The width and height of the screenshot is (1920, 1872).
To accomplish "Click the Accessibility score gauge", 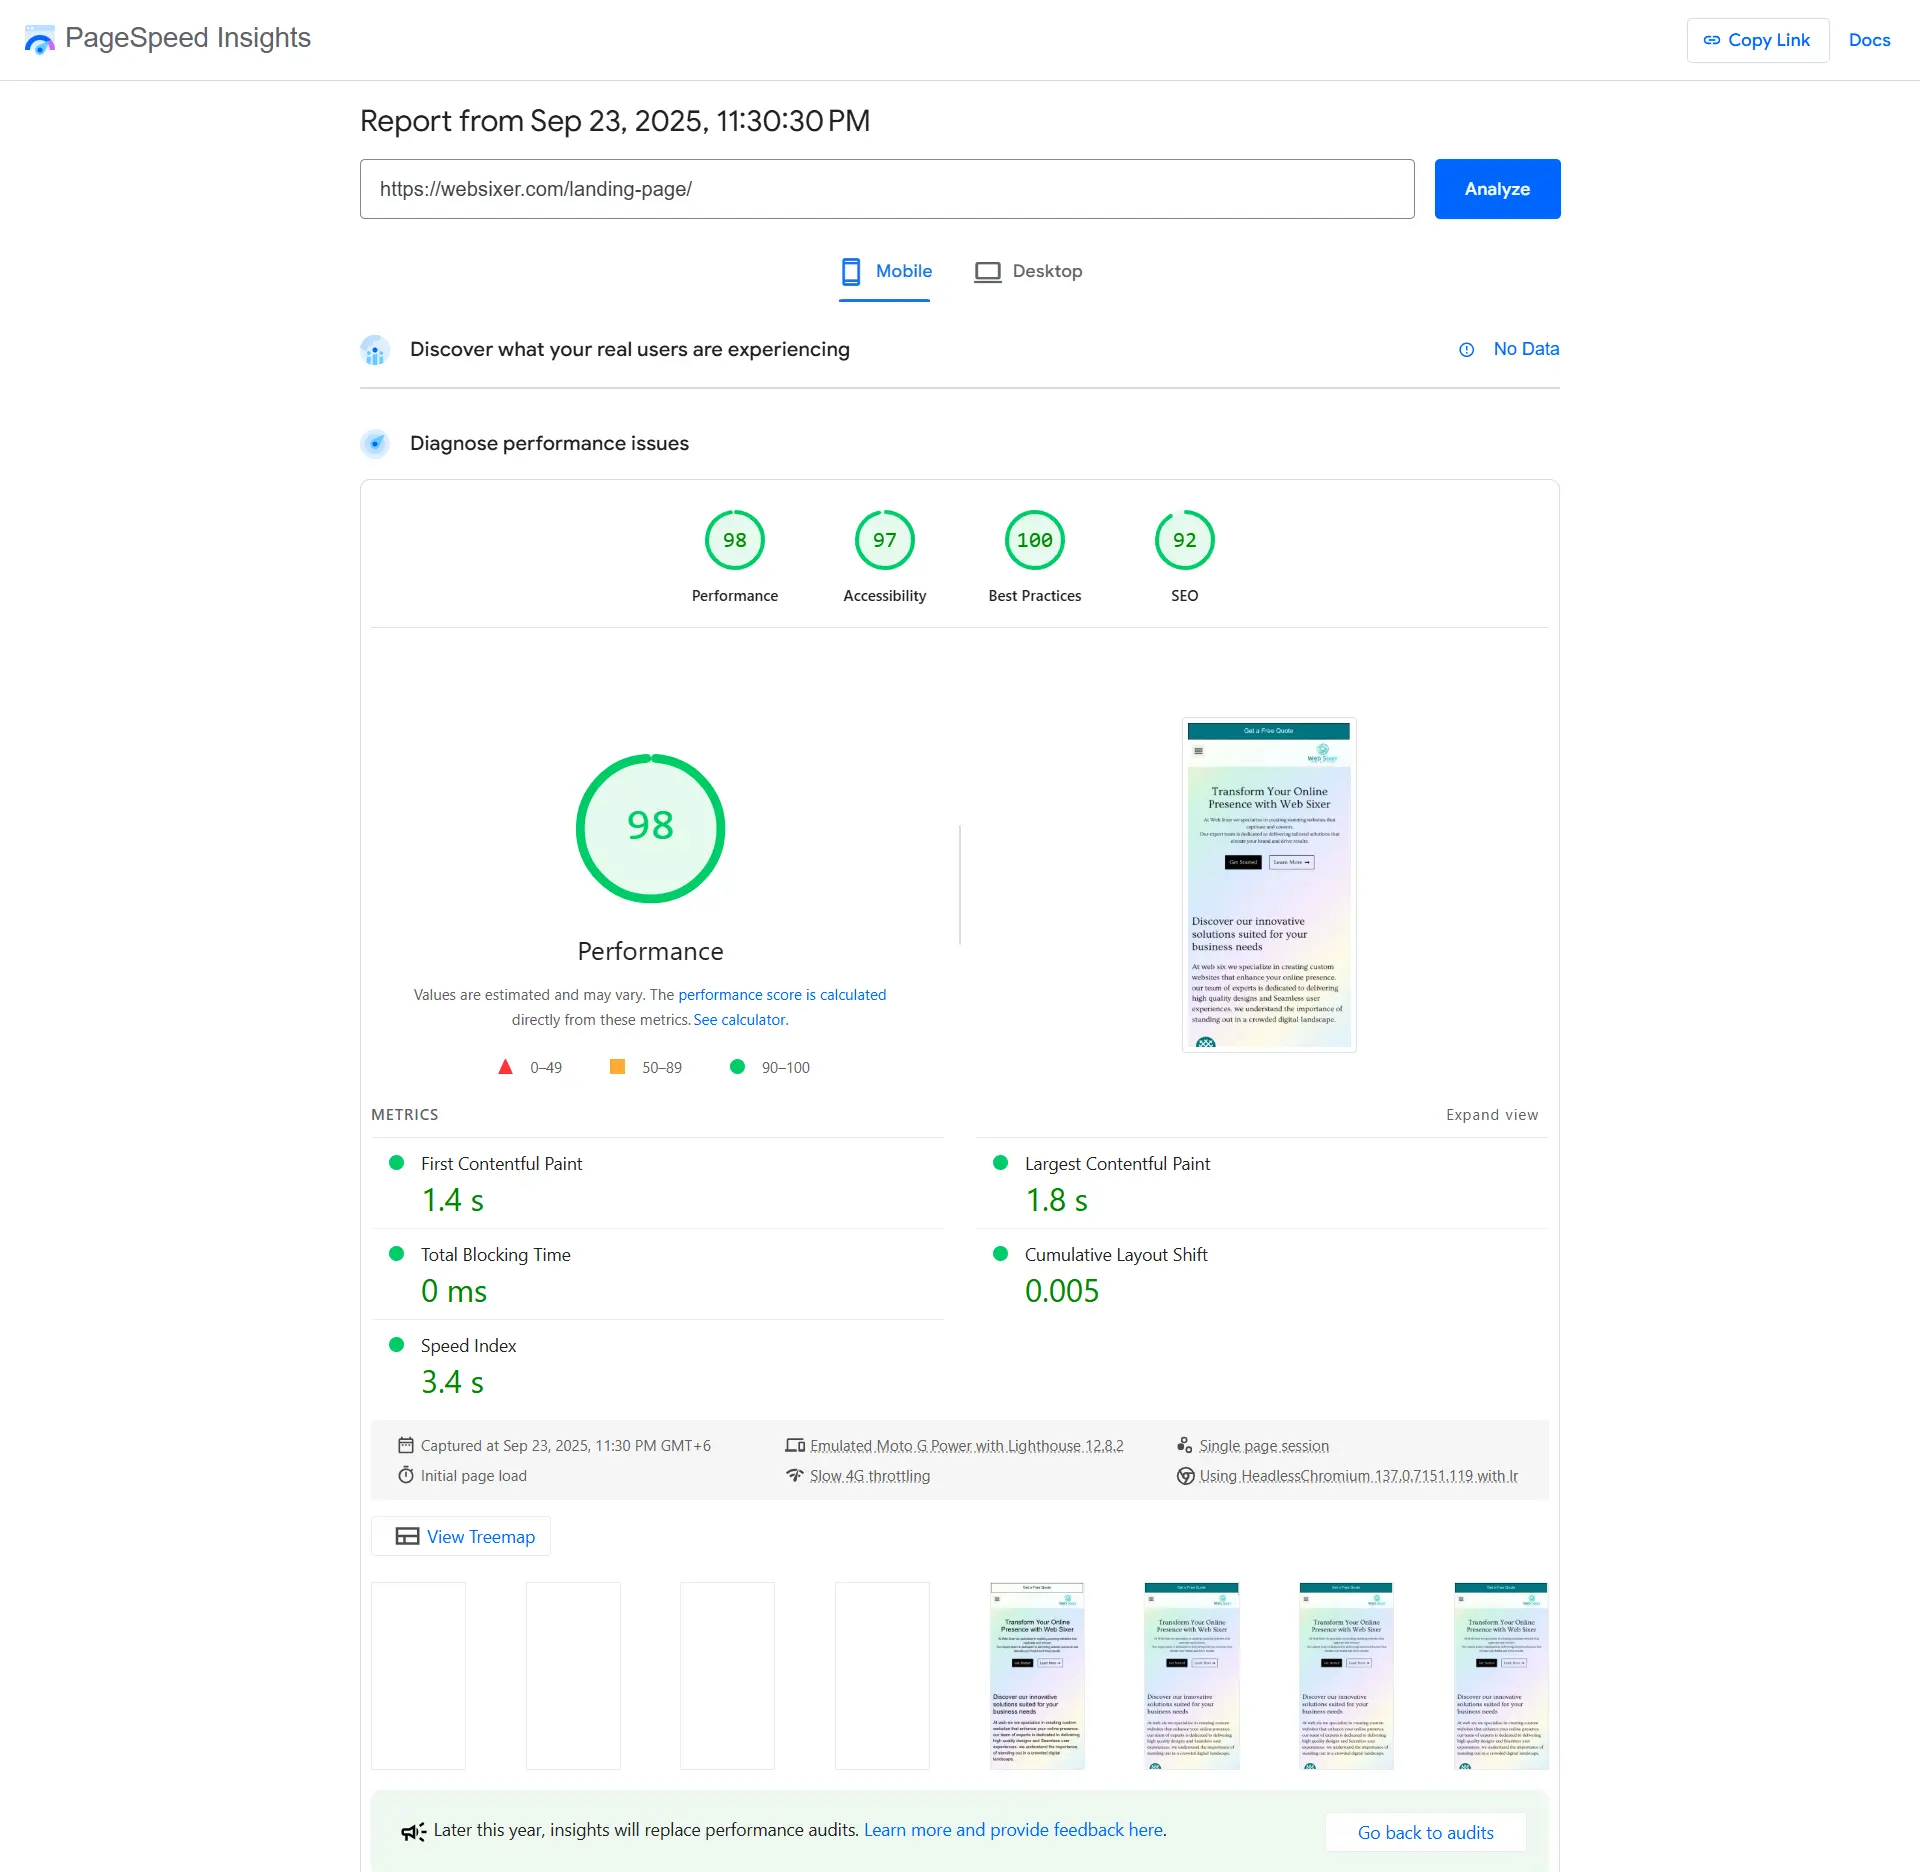I will click(x=884, y=541).
